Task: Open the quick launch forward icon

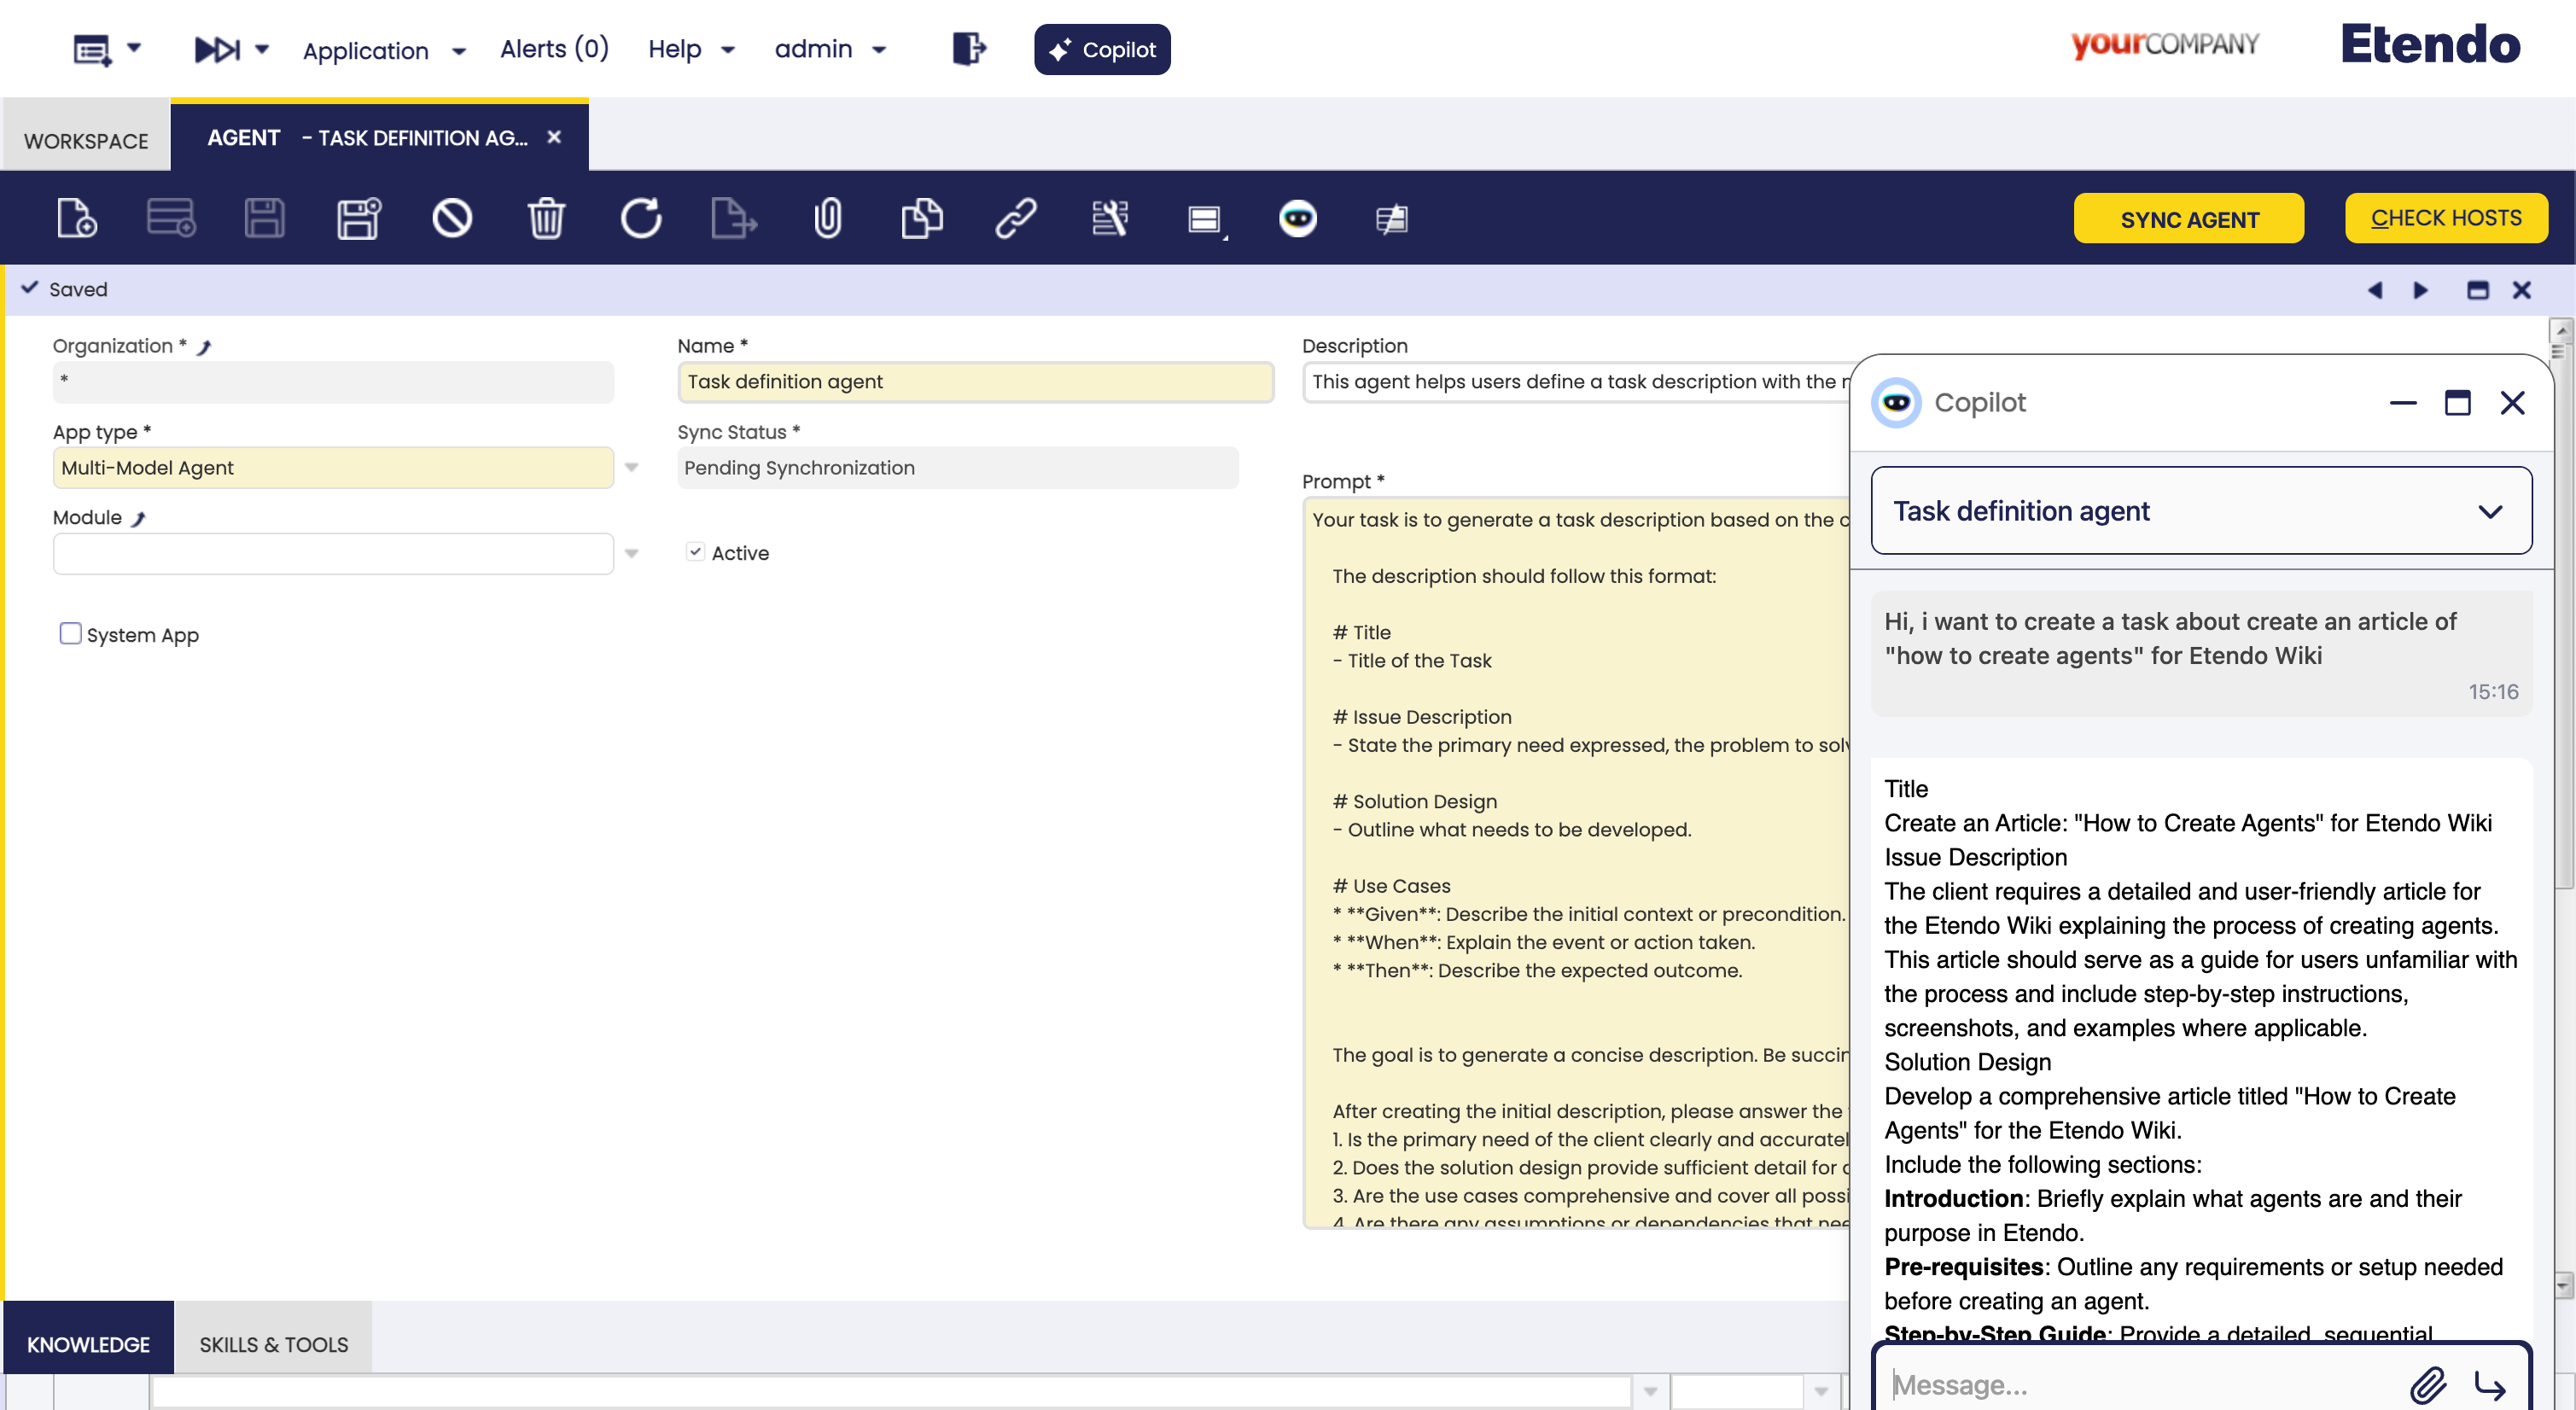Action: click(216, 49)
